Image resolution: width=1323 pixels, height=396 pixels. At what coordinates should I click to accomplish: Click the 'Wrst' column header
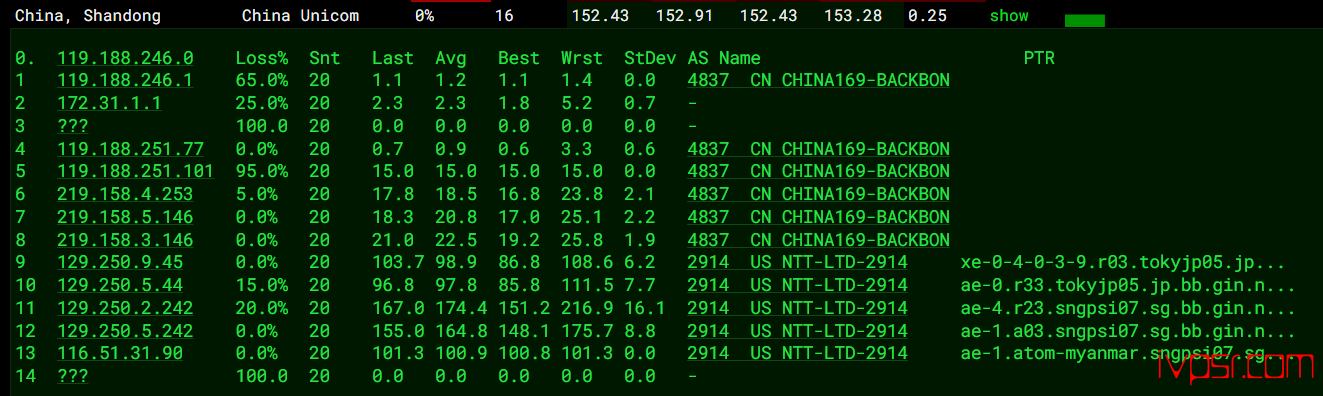click(581, 58)
